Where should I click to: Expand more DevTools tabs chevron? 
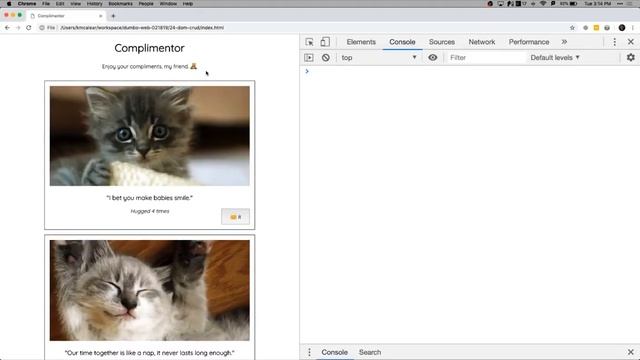[564, 42]
